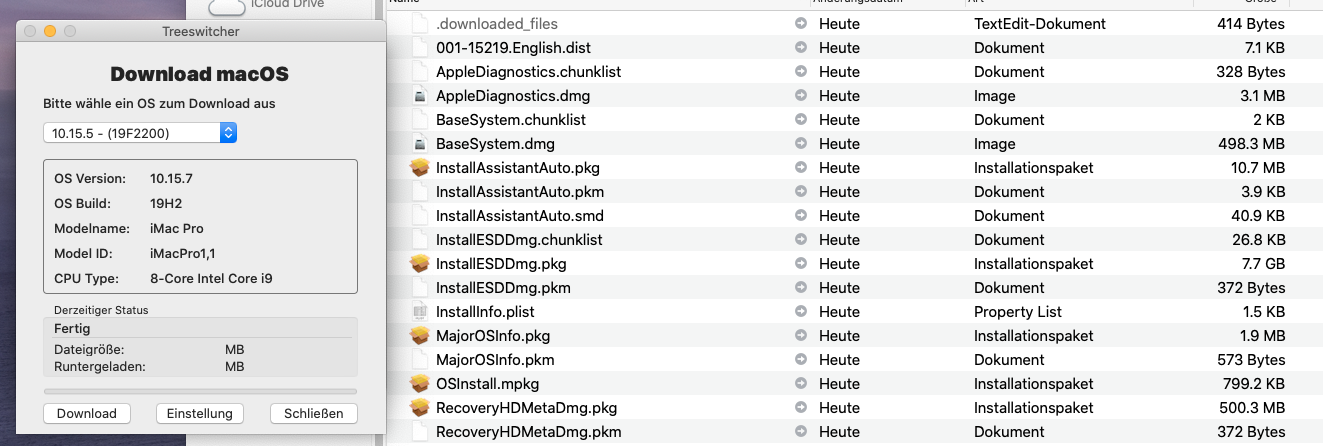Click the RecoveryHDMetaDmg.pkg package icon
This screenshot has width=1323, height=446.
point(420,408)
